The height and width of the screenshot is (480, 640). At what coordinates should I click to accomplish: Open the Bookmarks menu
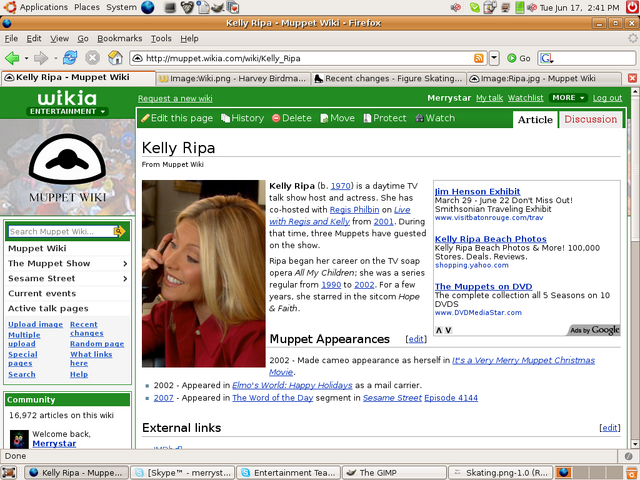(x=120, y=38)
